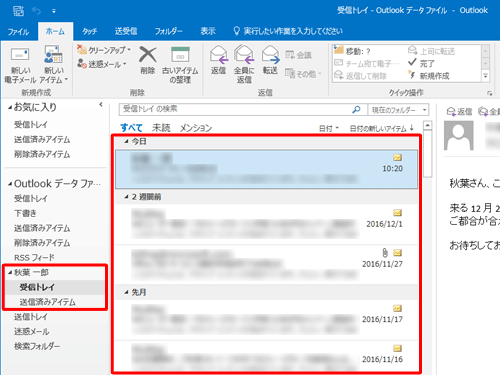Select quick step 新規作成
This screenshot has width=500, height=375.
click(x=429, y=76)
